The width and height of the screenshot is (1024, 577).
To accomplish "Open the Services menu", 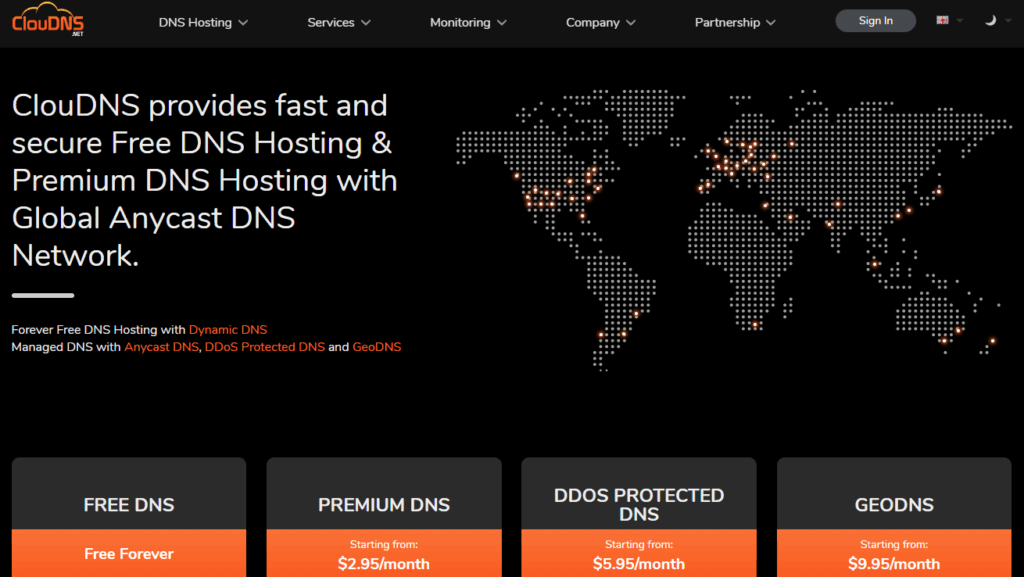I will [x=339, y=22].
